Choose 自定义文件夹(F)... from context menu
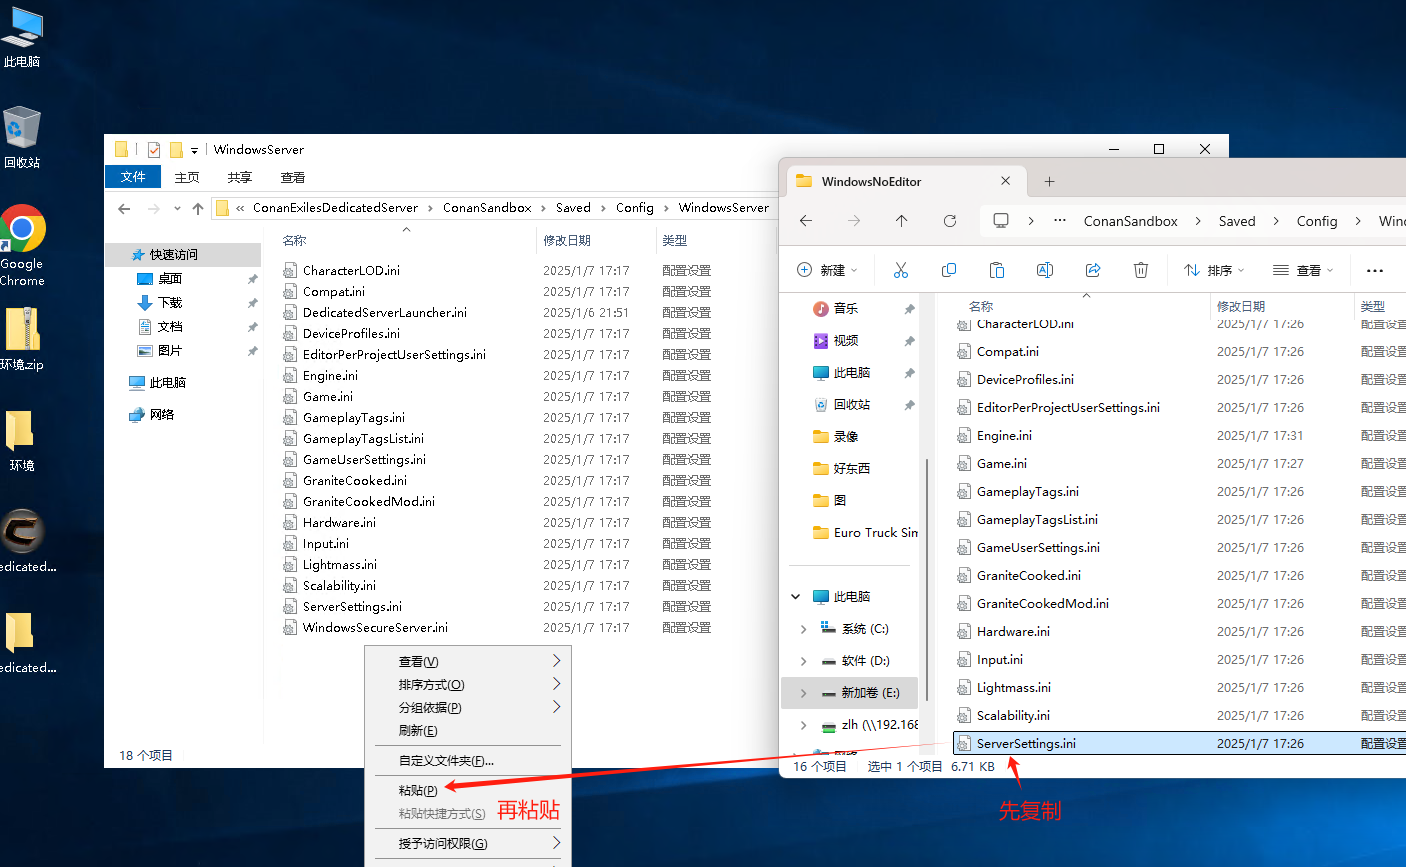 468,761
